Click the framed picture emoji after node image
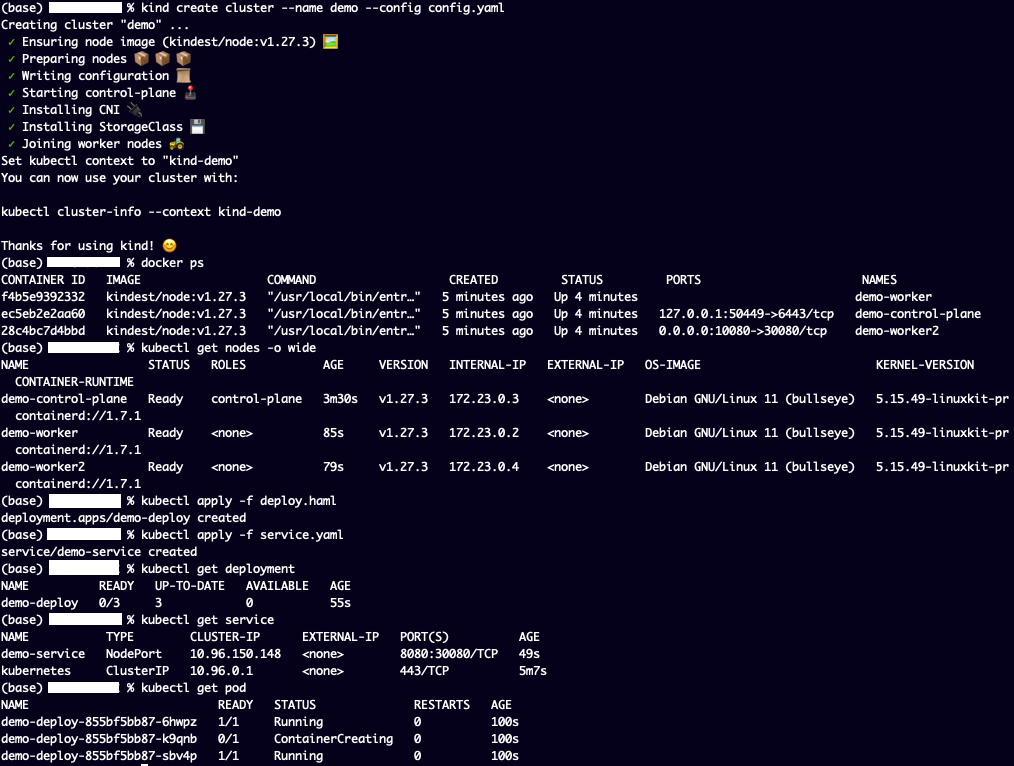 [x=331, y=42]
